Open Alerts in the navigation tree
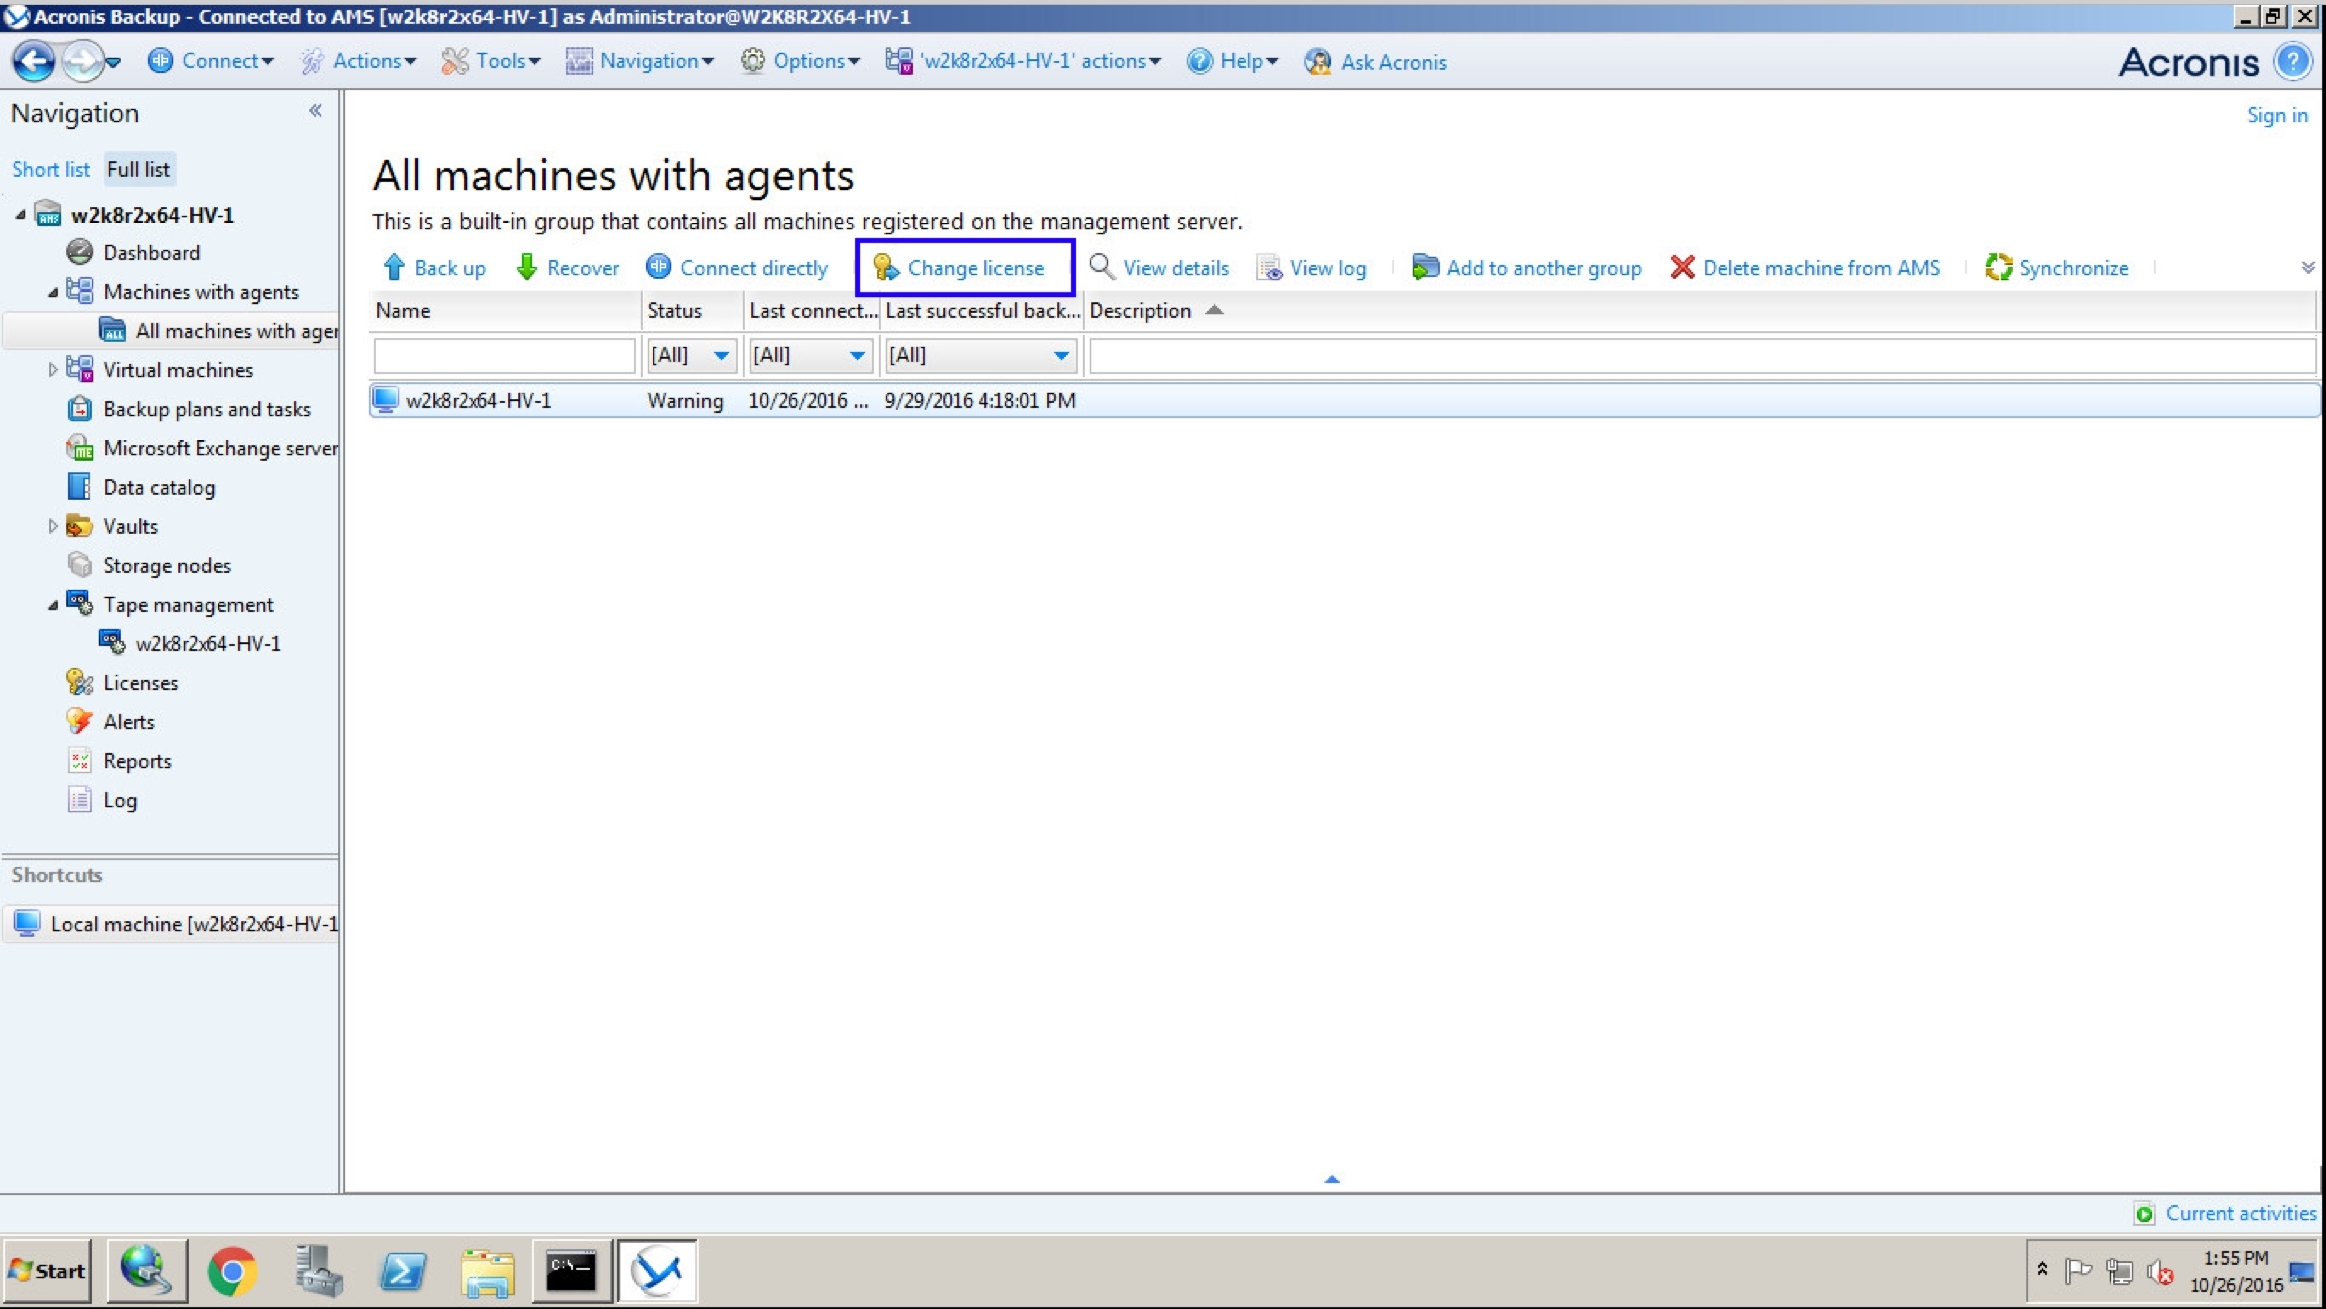The image size is (2326, 1309). pyautogui.click(x=128, y=721)
